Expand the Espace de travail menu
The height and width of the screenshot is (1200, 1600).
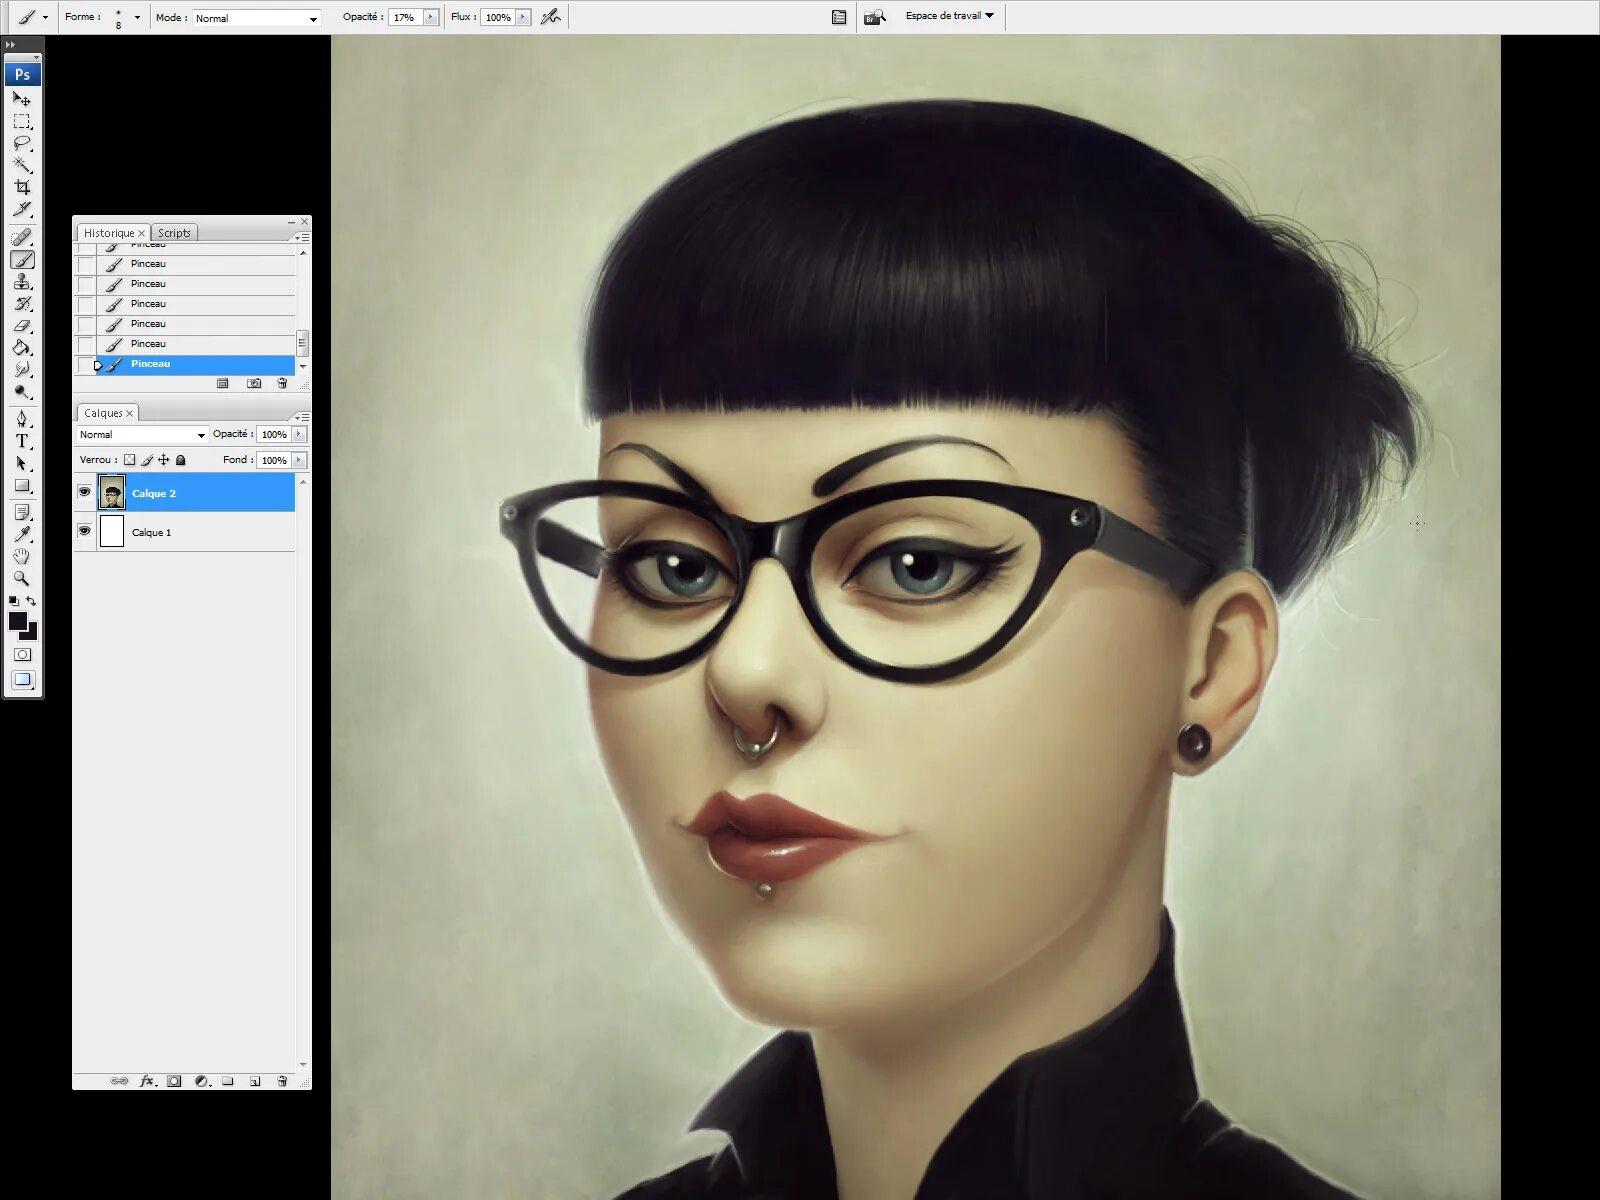click(949, 16)
